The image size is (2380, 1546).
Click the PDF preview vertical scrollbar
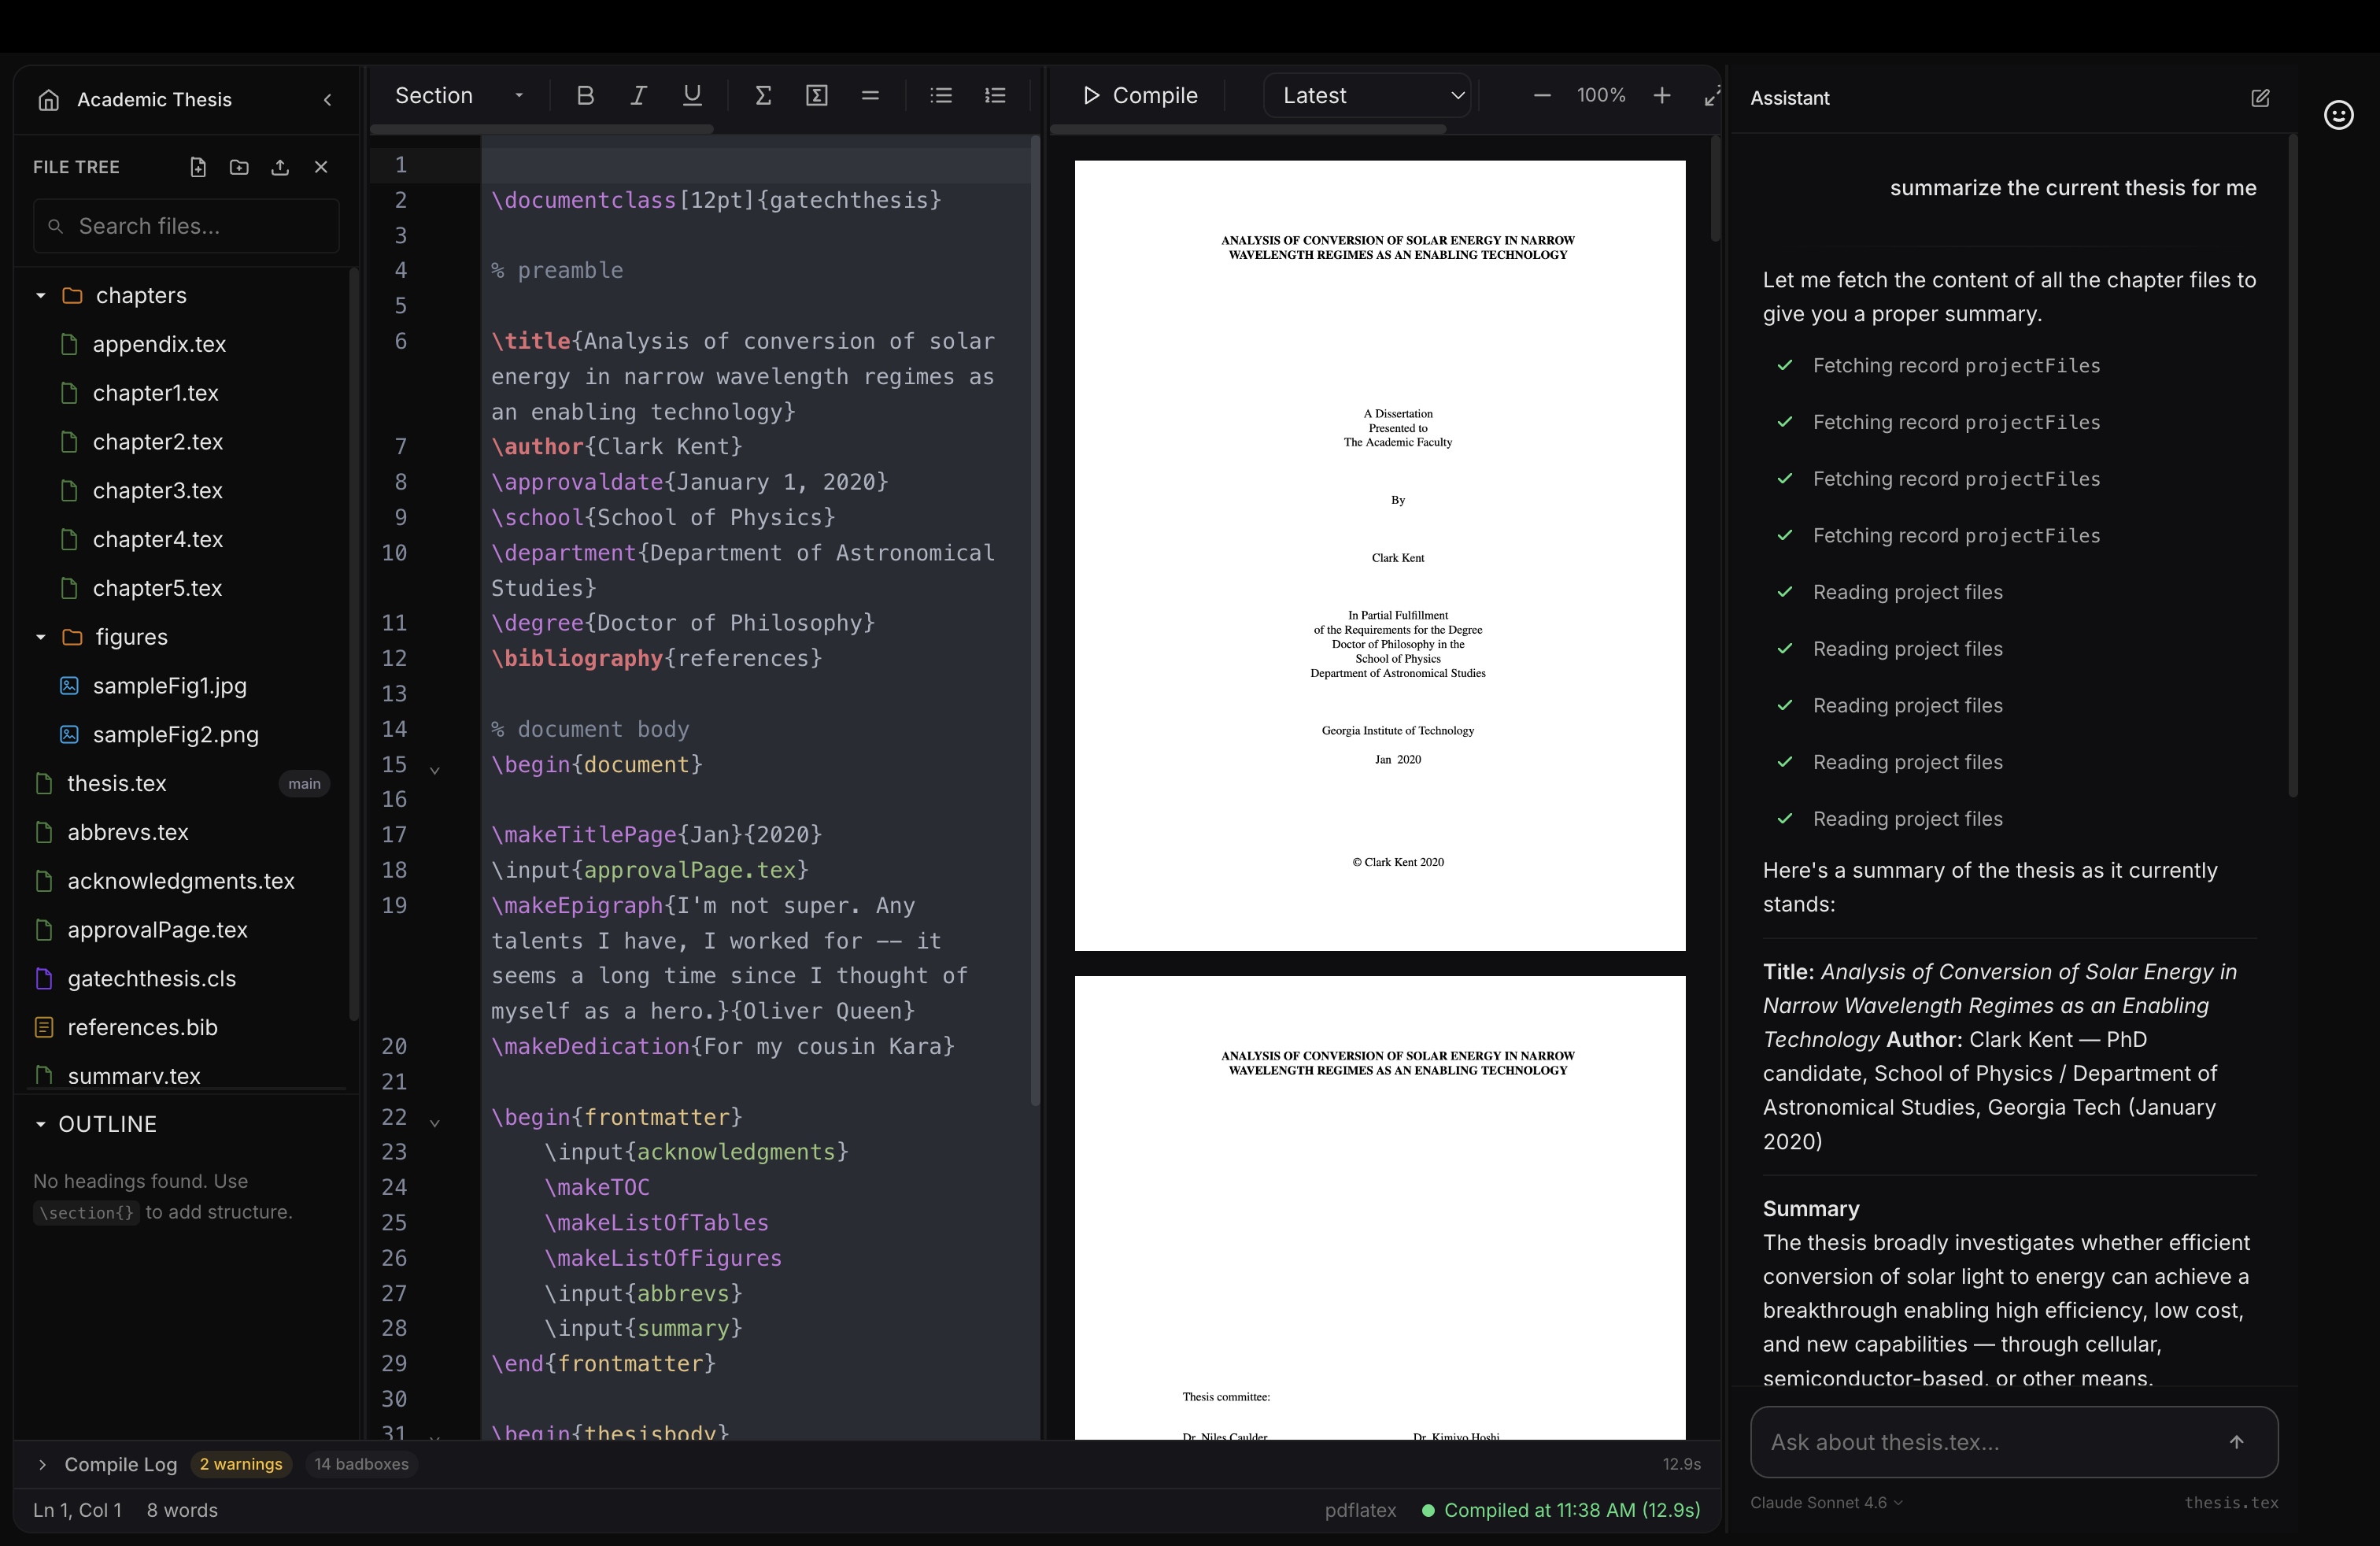click(1715, 188)
